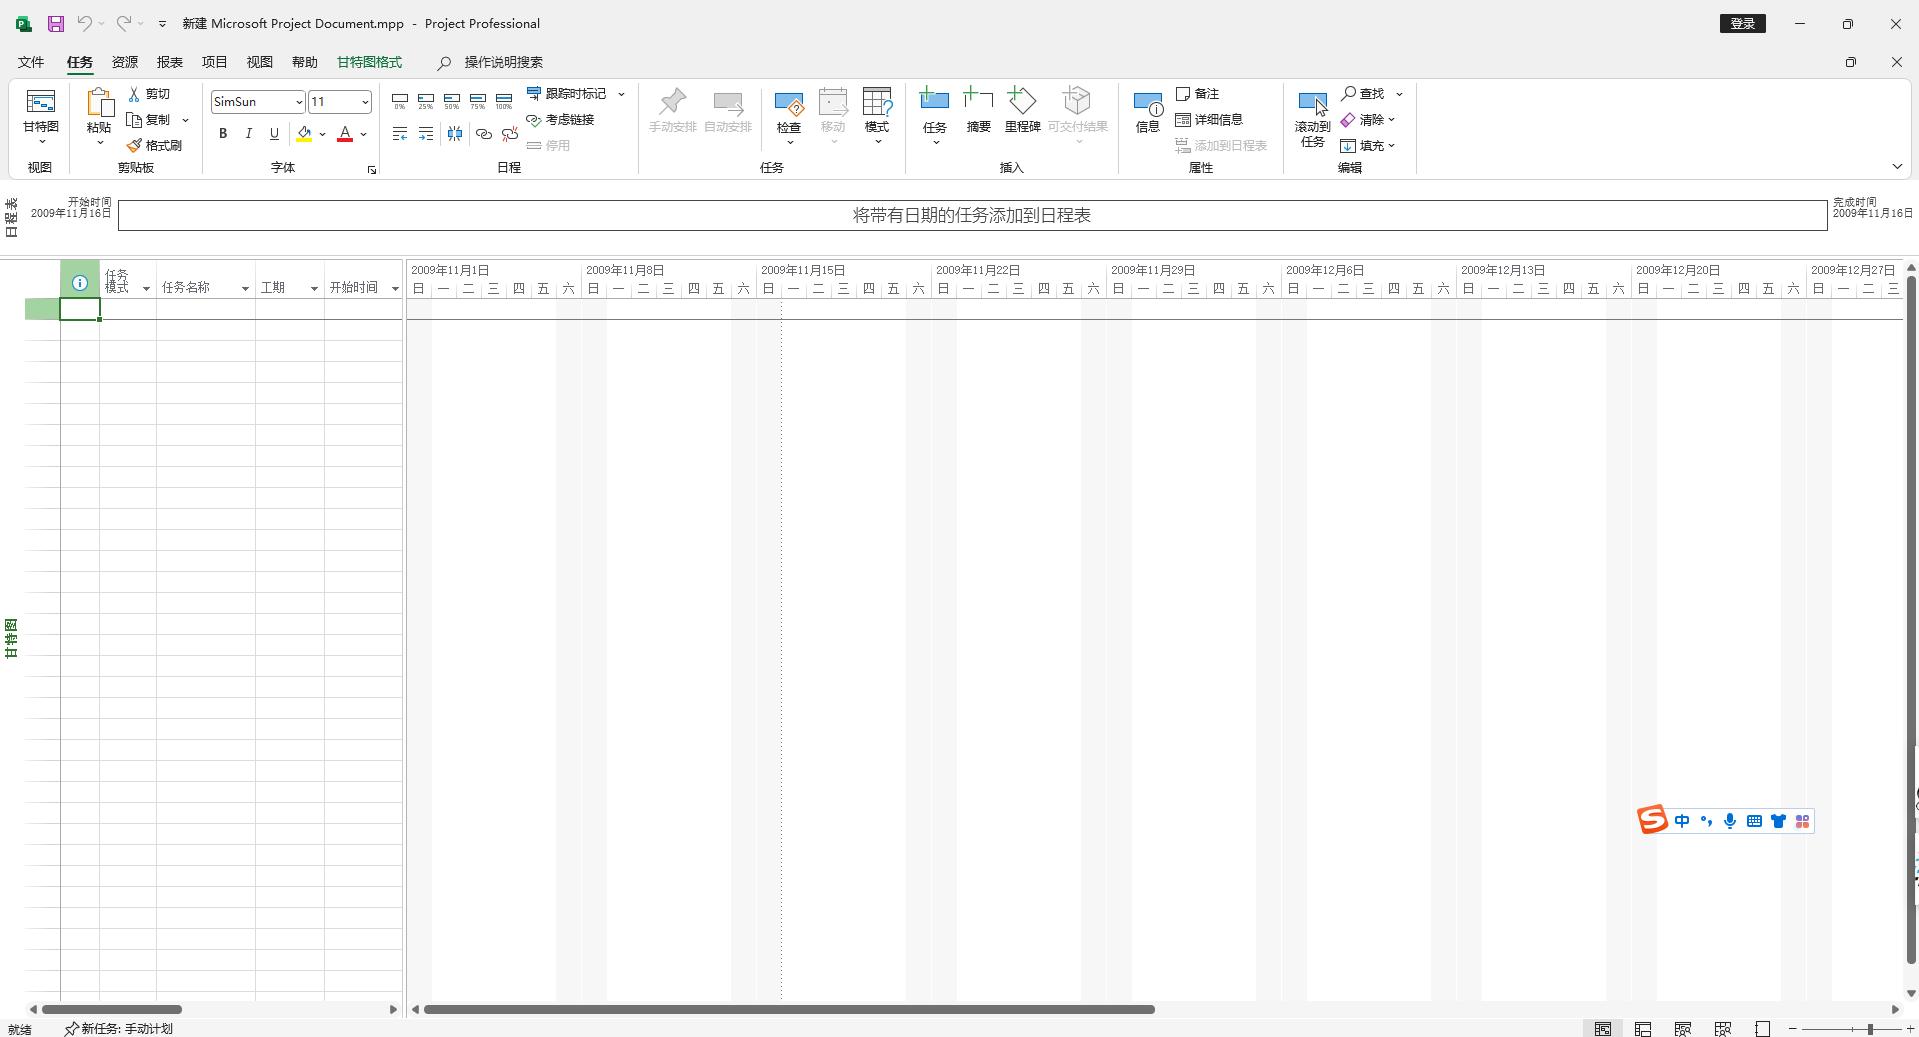Click the Notes icon in Properties group
Viewport: 1919px width, 1037px height.
(1198, 93)
